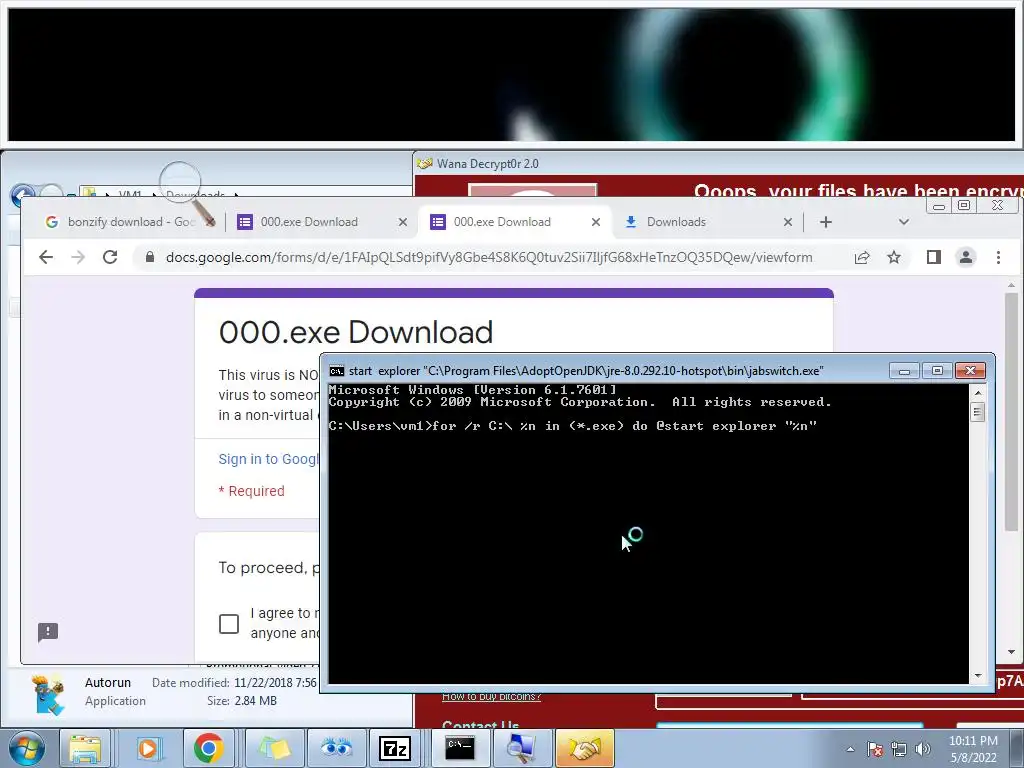1024x768 pixels.
Task: Click the form report feedback icon
Action: click(x=48, y=632)
